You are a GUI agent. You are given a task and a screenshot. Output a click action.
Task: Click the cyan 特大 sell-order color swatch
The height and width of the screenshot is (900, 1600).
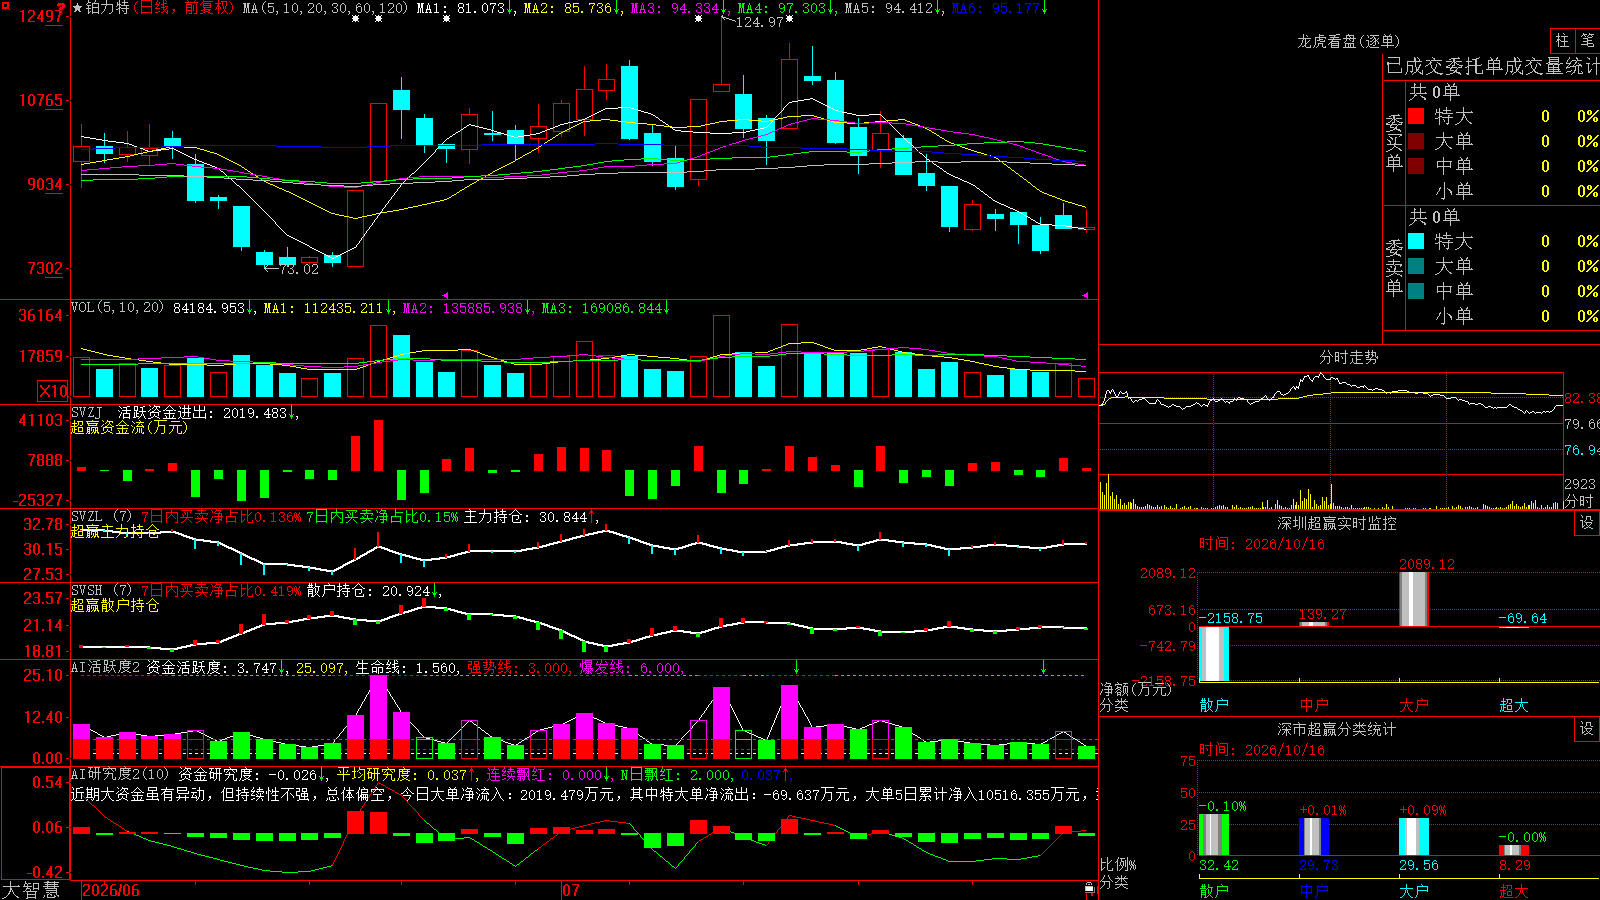click(1416, 241)
